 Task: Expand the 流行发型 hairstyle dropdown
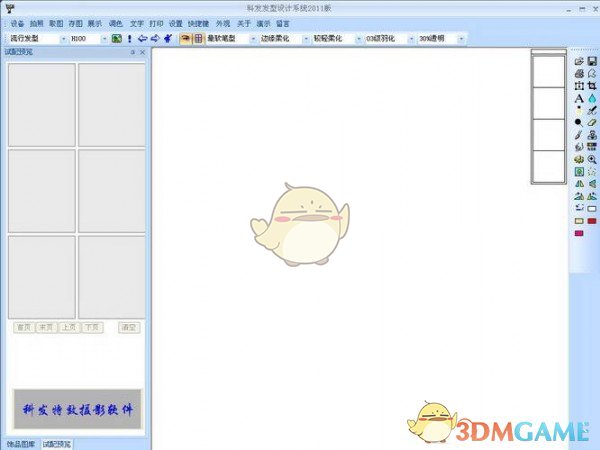click(63, 39)
